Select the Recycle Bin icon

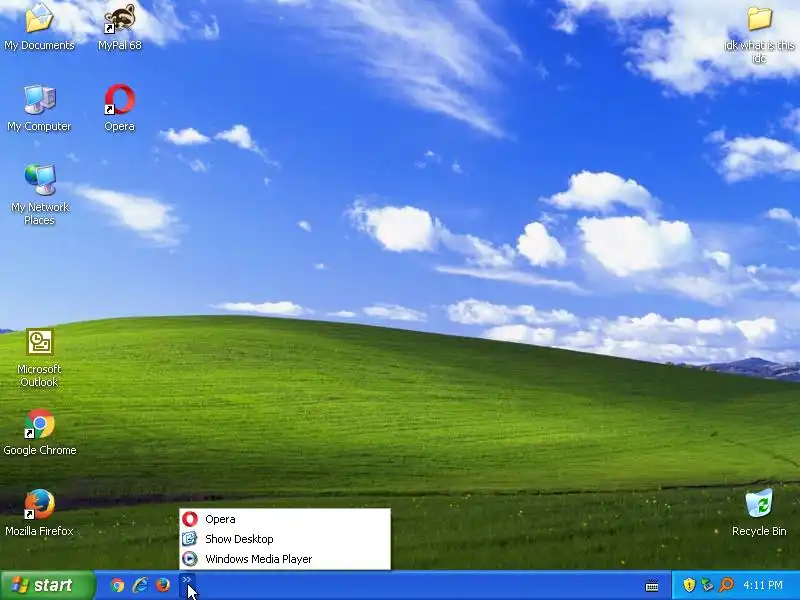tap(759, 513)
